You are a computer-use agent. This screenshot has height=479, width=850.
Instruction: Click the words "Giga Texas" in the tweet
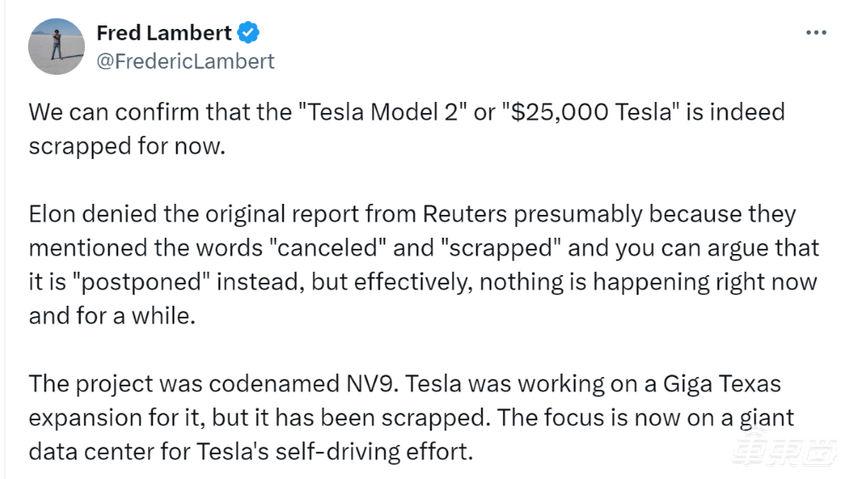pos(726,385)
